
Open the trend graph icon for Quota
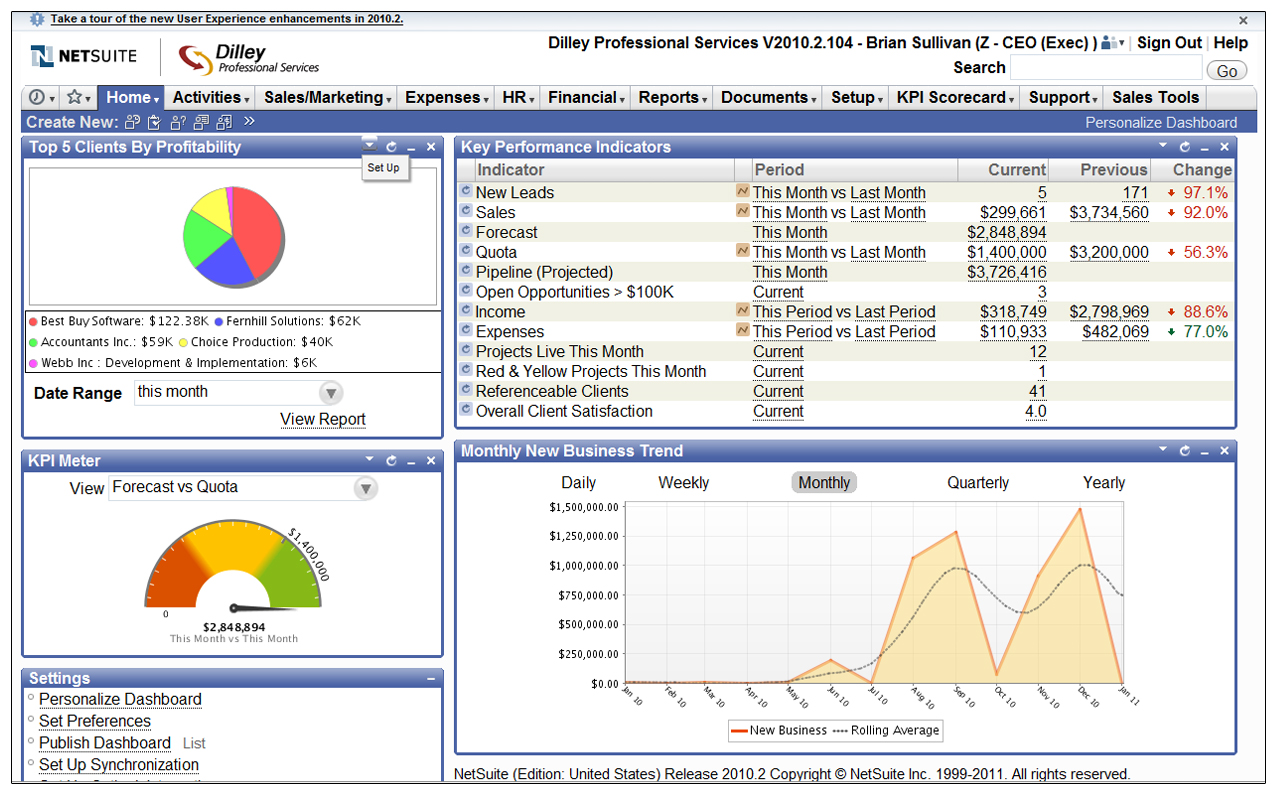743,250
